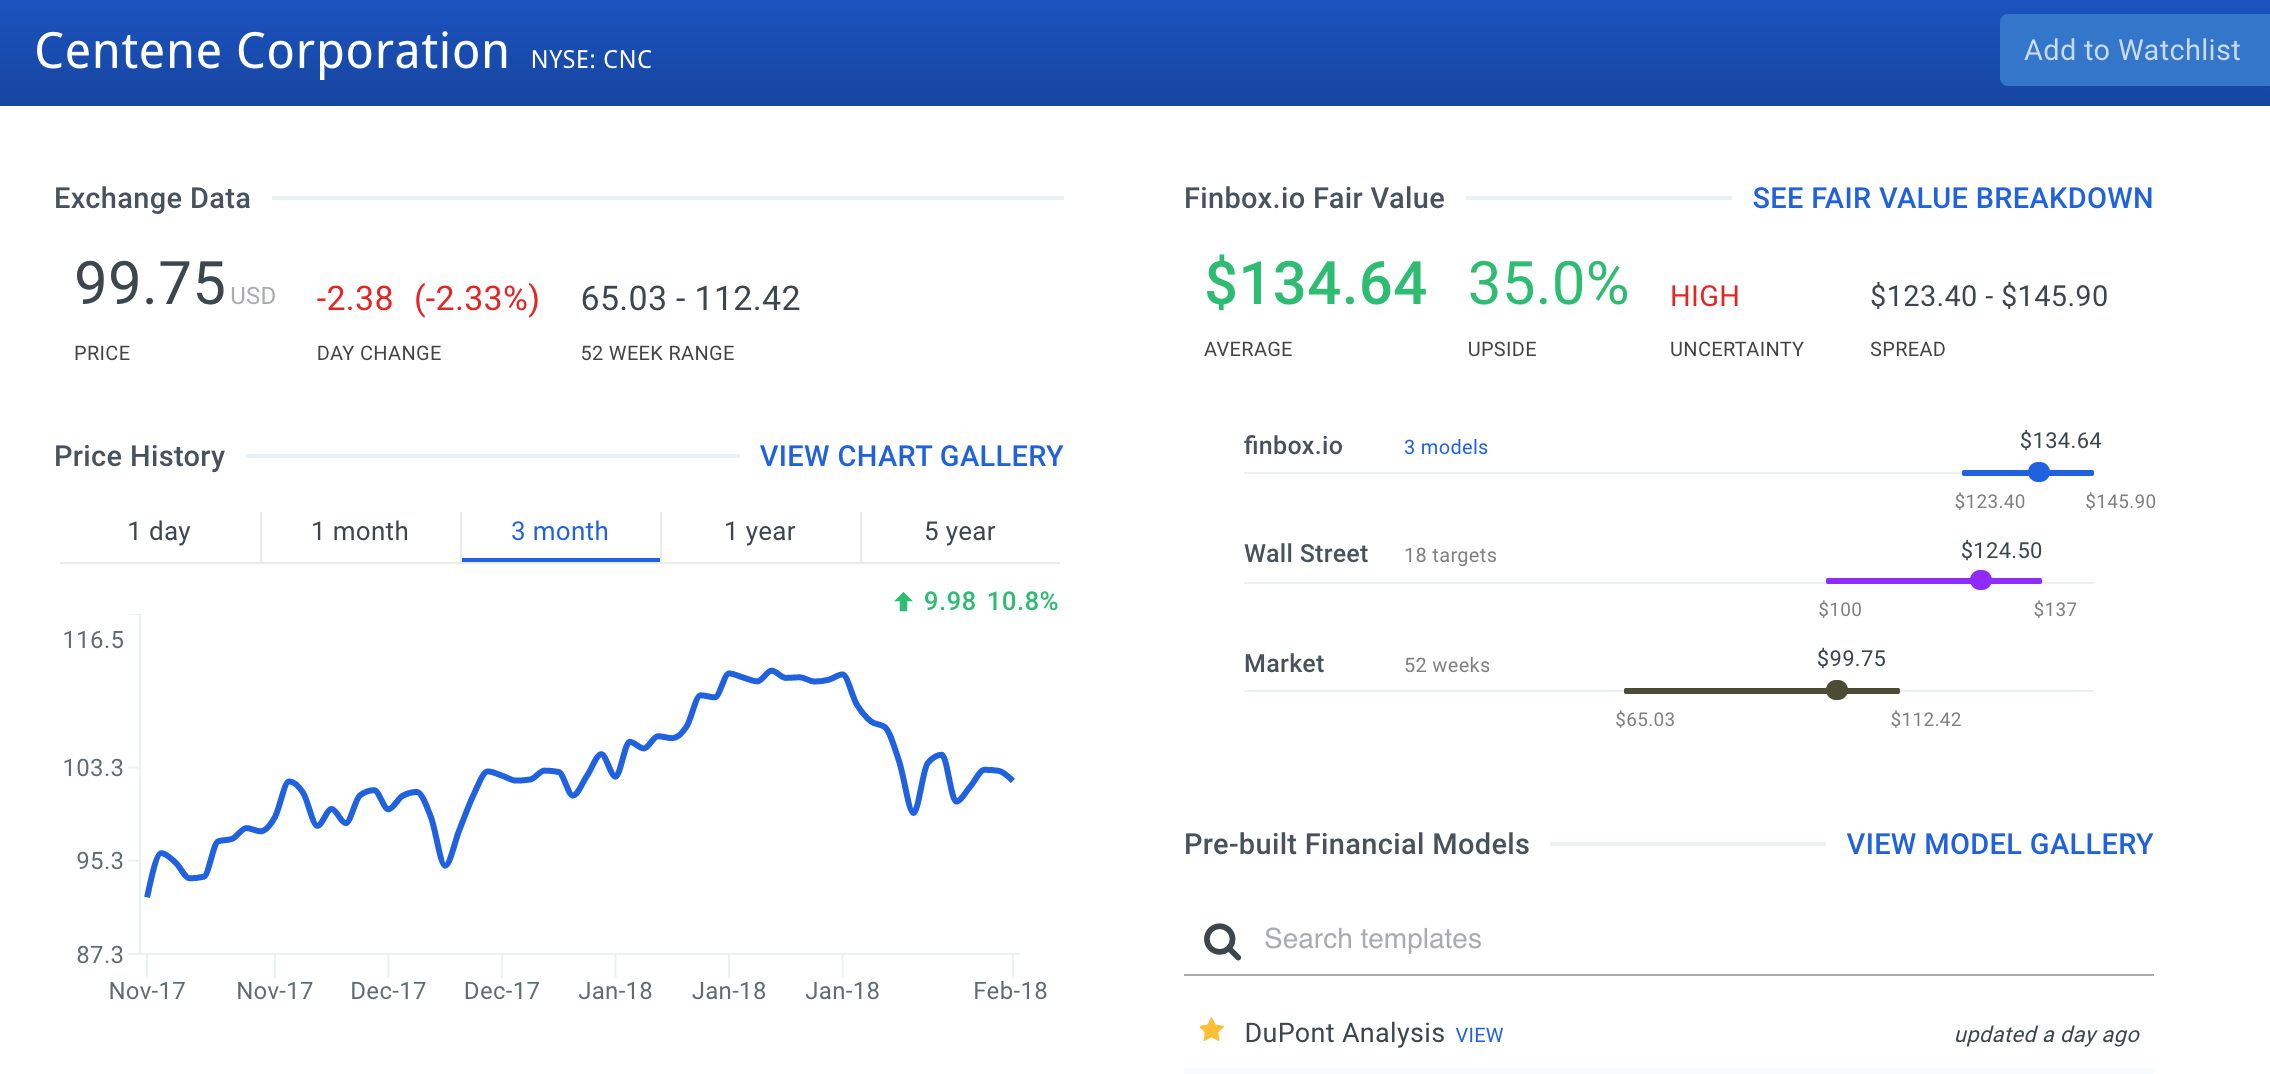Click the $124.50 Wall Street value
Screen dimensions: 2270x1074
[2001, 550]
